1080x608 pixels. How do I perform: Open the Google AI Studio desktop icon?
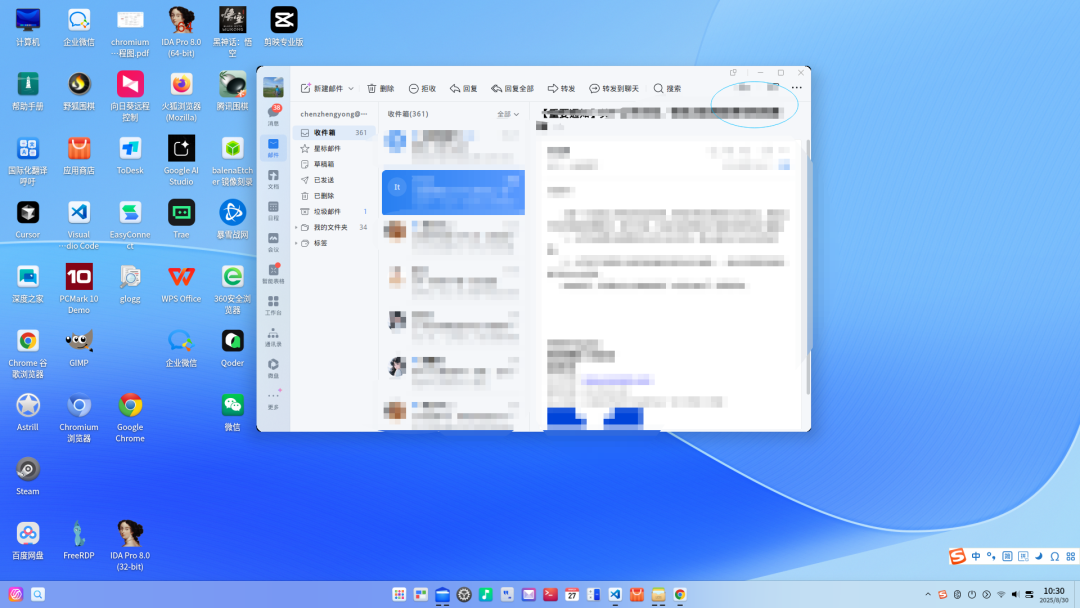(x=181, y=160)
